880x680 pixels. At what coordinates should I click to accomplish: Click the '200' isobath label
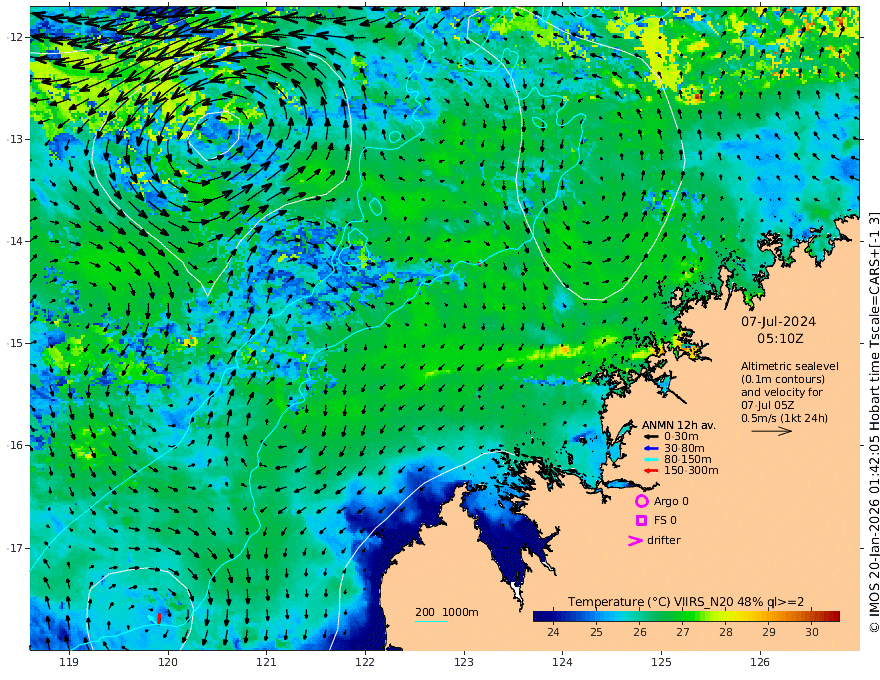424,612
